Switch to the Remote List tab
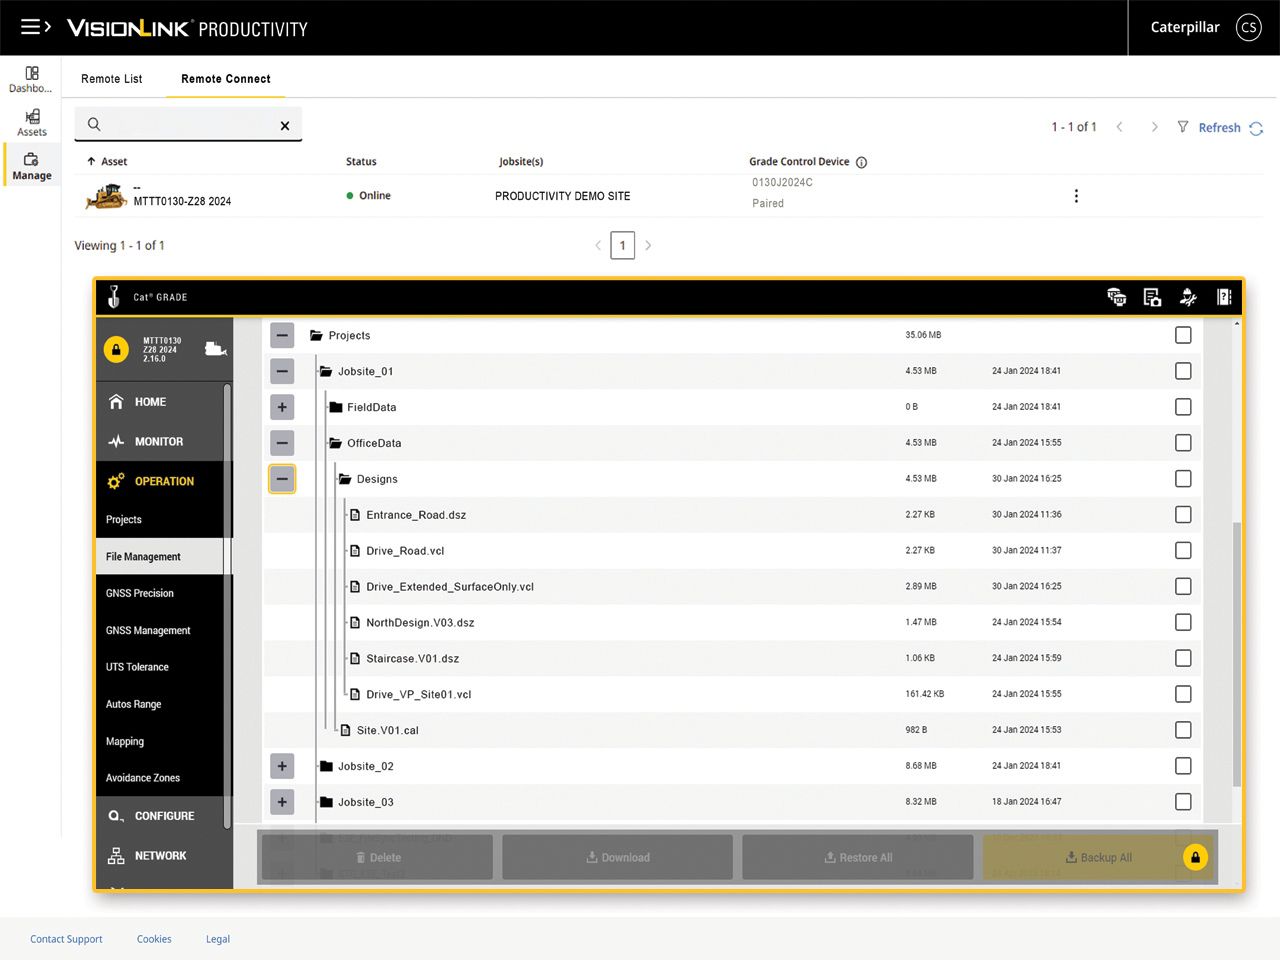The image size is (1280, 960). (112, 79)
